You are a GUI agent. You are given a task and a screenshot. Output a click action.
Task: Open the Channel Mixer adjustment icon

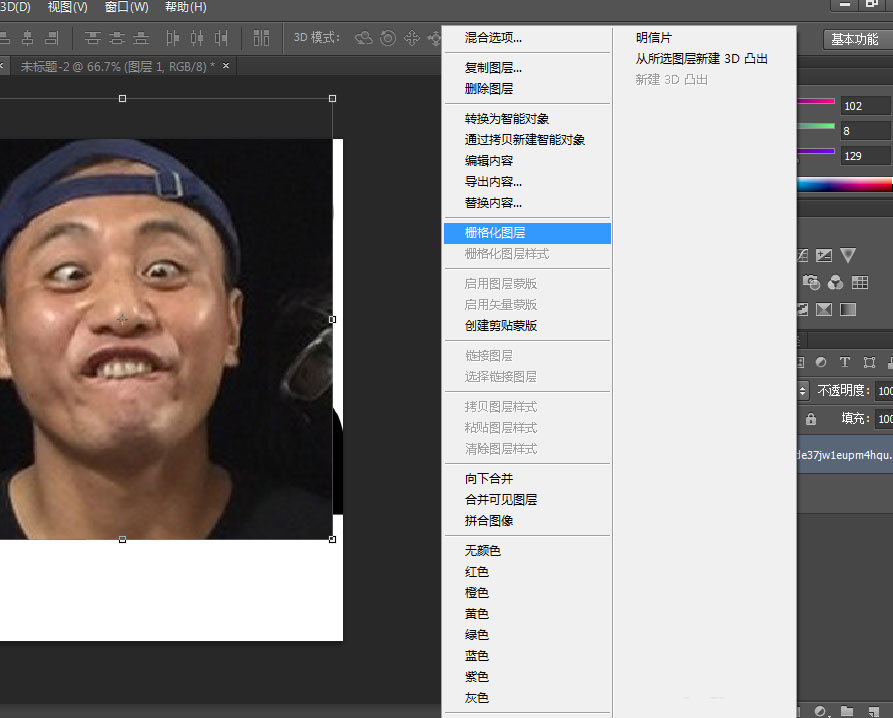click(x=835, y=283)
